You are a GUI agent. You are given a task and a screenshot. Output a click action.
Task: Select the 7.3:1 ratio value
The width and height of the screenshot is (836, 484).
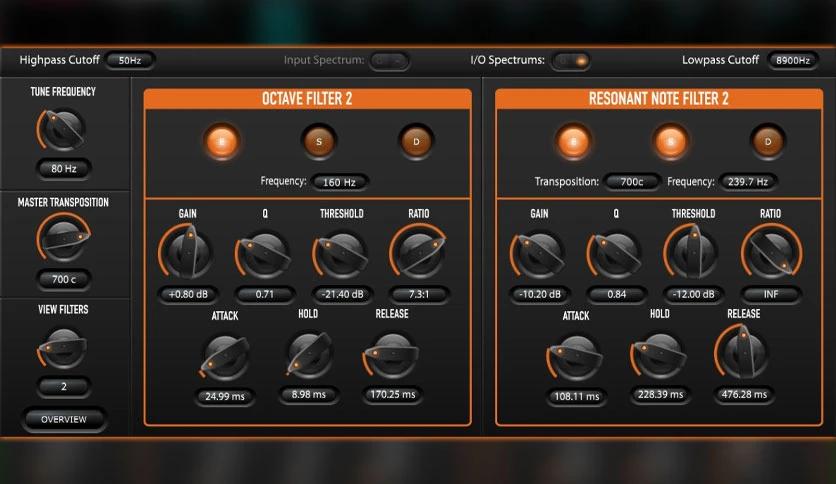419,294
